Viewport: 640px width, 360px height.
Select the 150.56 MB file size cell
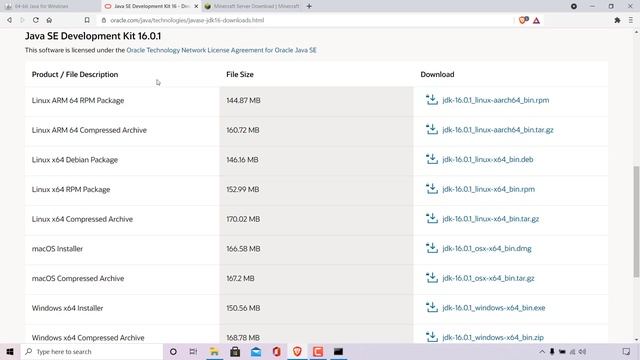pyautogui.click(x=243, y=308)
